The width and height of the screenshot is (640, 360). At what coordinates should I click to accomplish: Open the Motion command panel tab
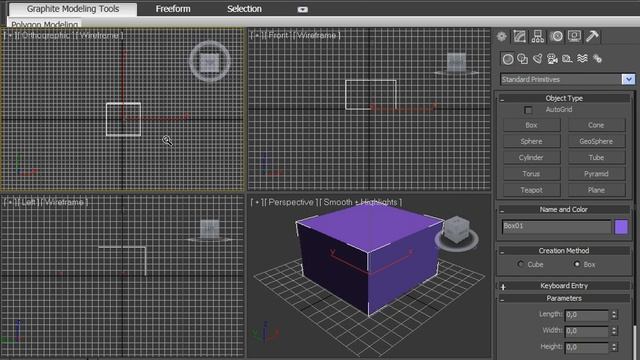556,36
